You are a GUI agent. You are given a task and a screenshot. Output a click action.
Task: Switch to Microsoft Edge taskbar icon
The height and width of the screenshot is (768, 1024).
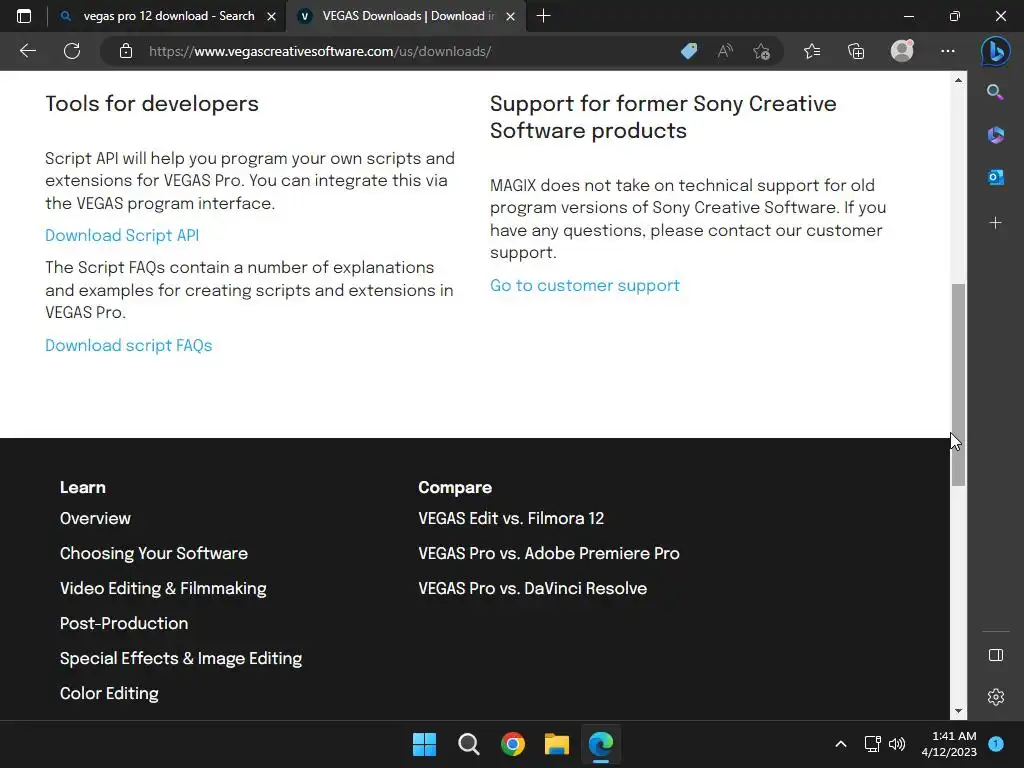click(601, 744)
